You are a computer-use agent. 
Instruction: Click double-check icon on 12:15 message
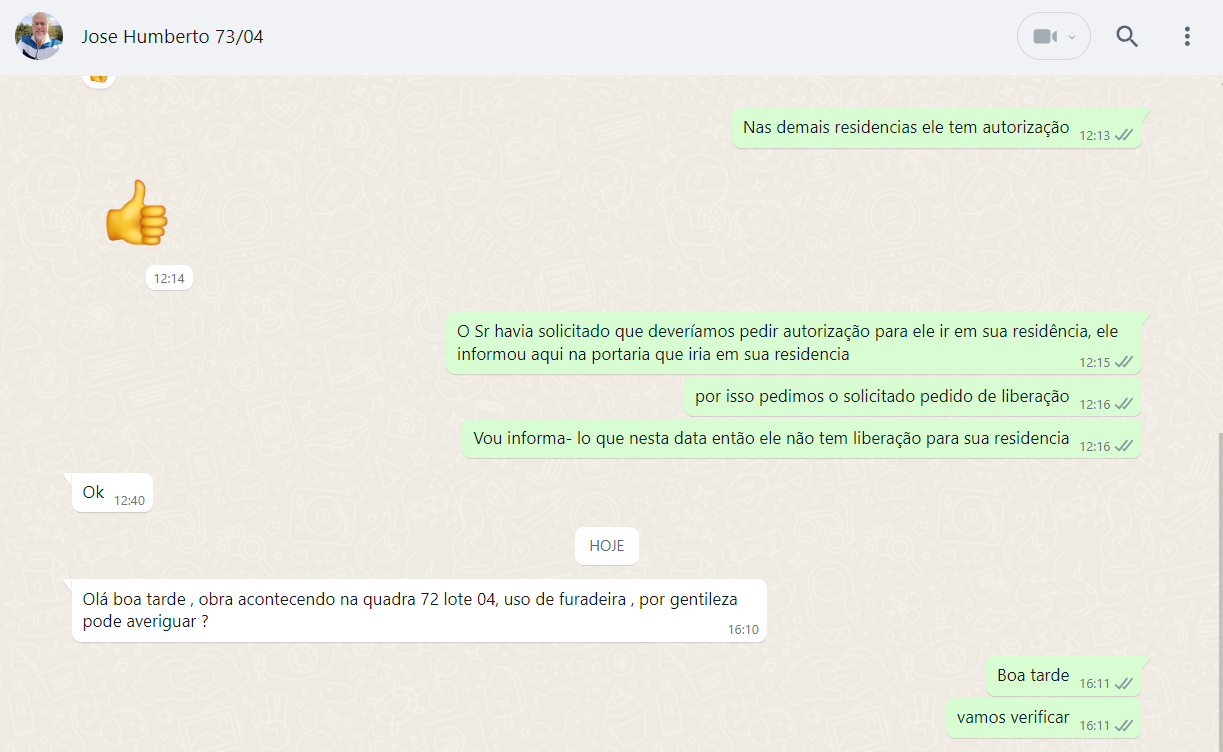coord(1124,362)
